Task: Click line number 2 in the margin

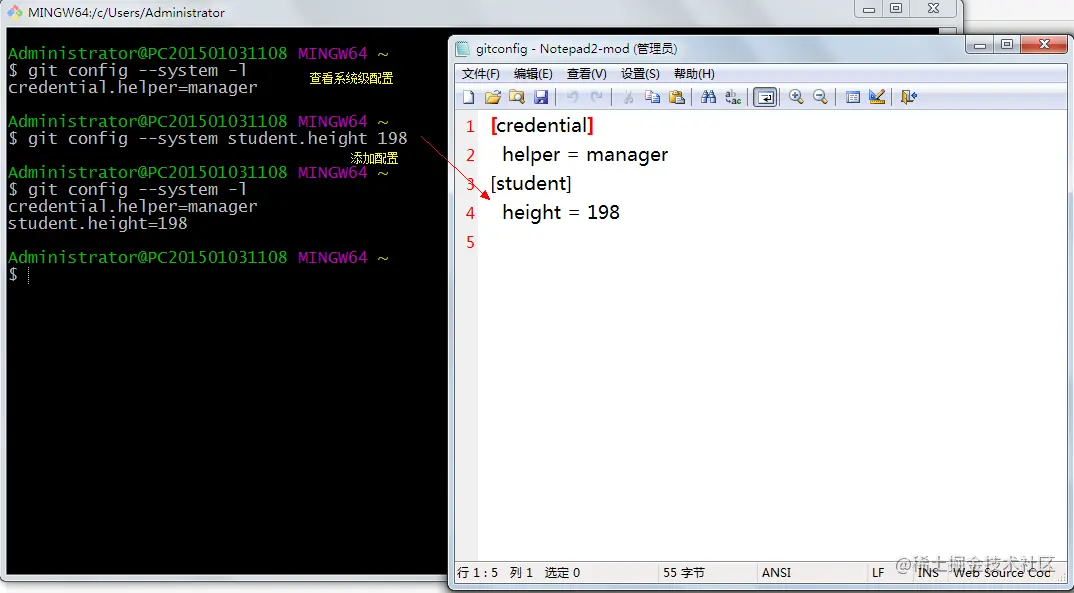Action: [470, 155]
